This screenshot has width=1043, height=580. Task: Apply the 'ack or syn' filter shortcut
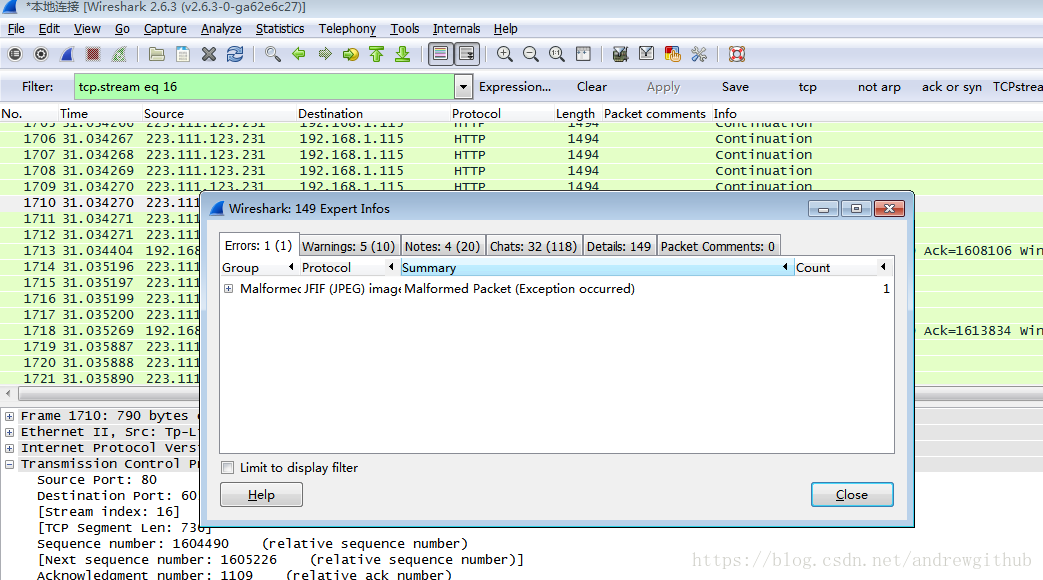point(951,86)
